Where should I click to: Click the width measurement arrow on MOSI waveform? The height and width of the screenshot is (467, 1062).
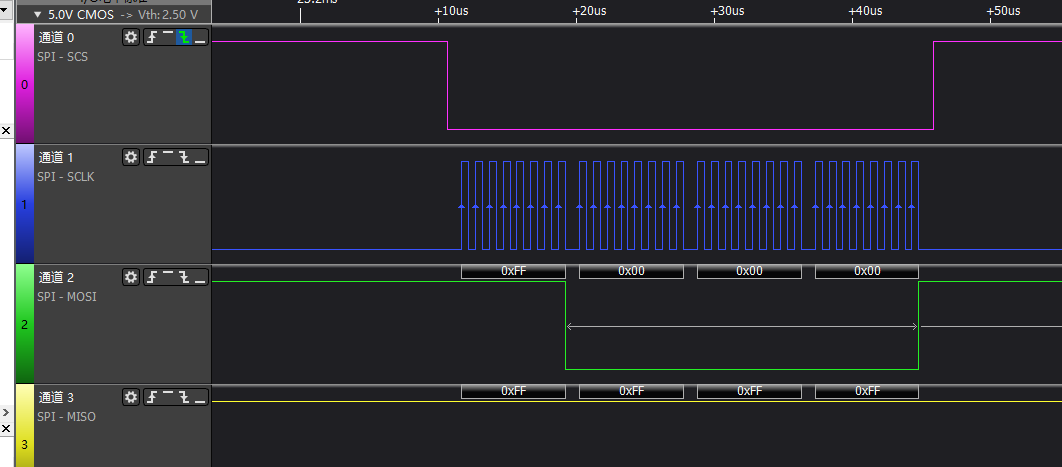click(742, 326)
